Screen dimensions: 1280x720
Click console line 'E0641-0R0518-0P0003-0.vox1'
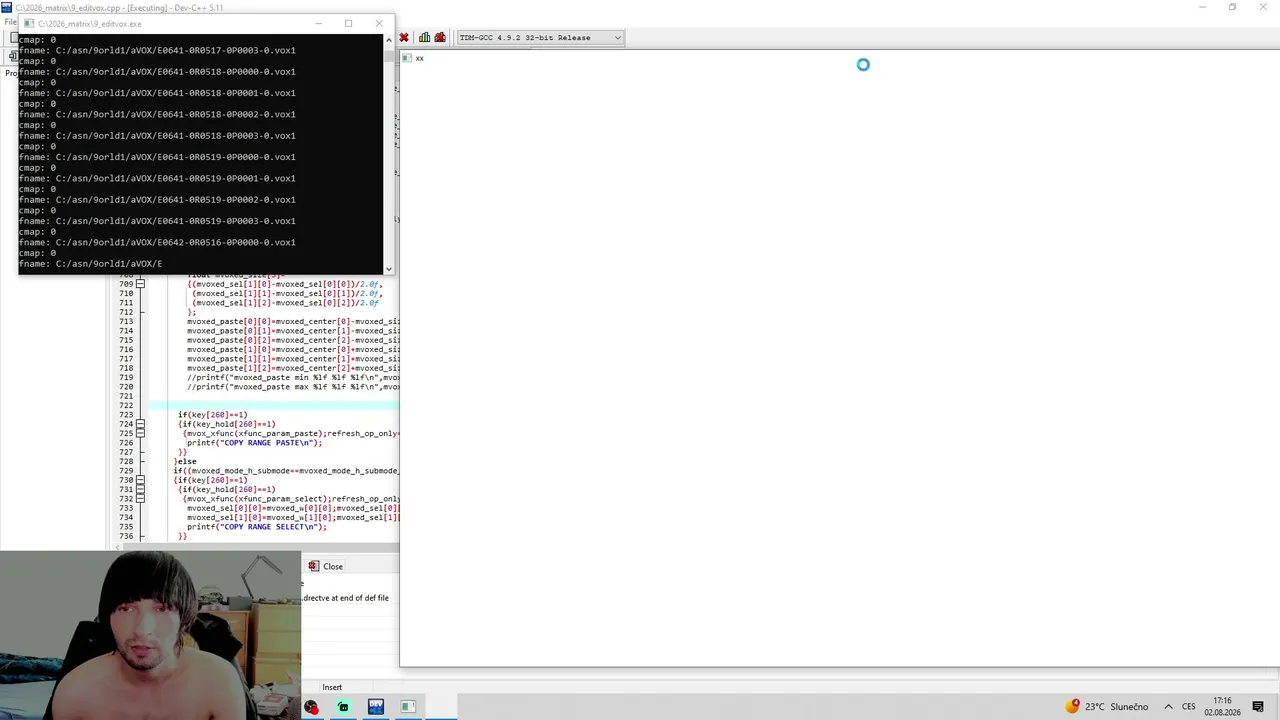tap(157, 136)
